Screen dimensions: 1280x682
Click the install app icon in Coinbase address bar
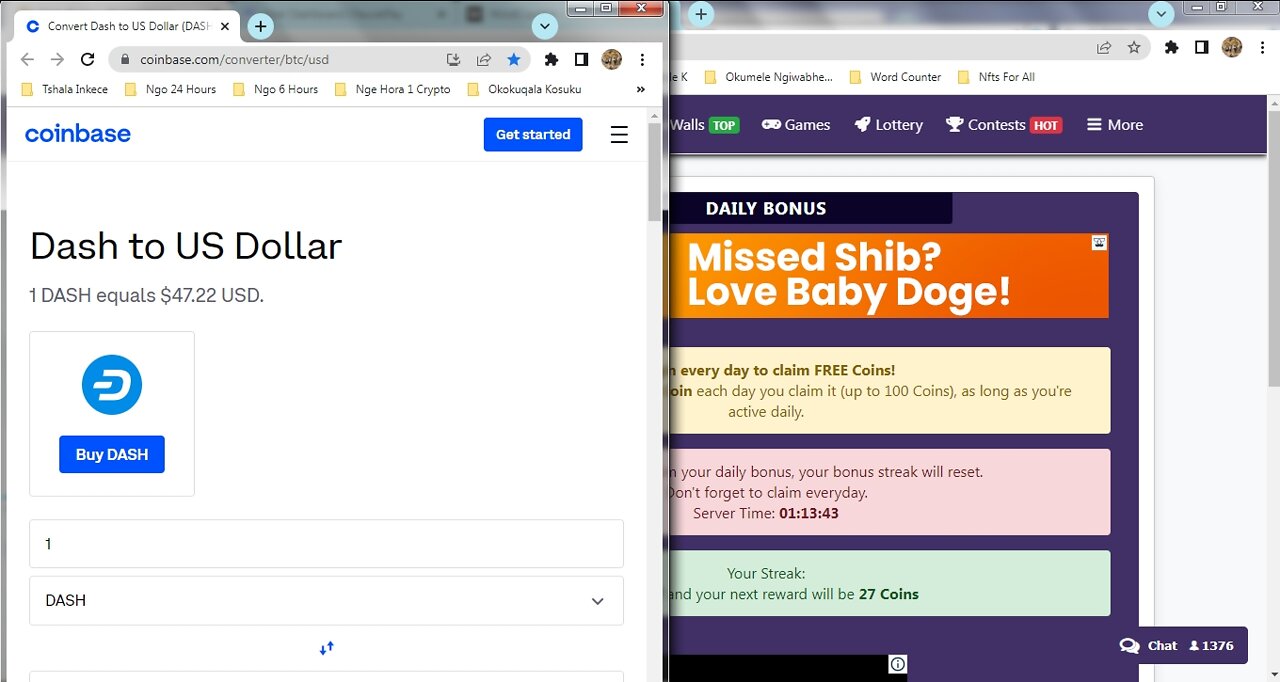click(454, 60)
